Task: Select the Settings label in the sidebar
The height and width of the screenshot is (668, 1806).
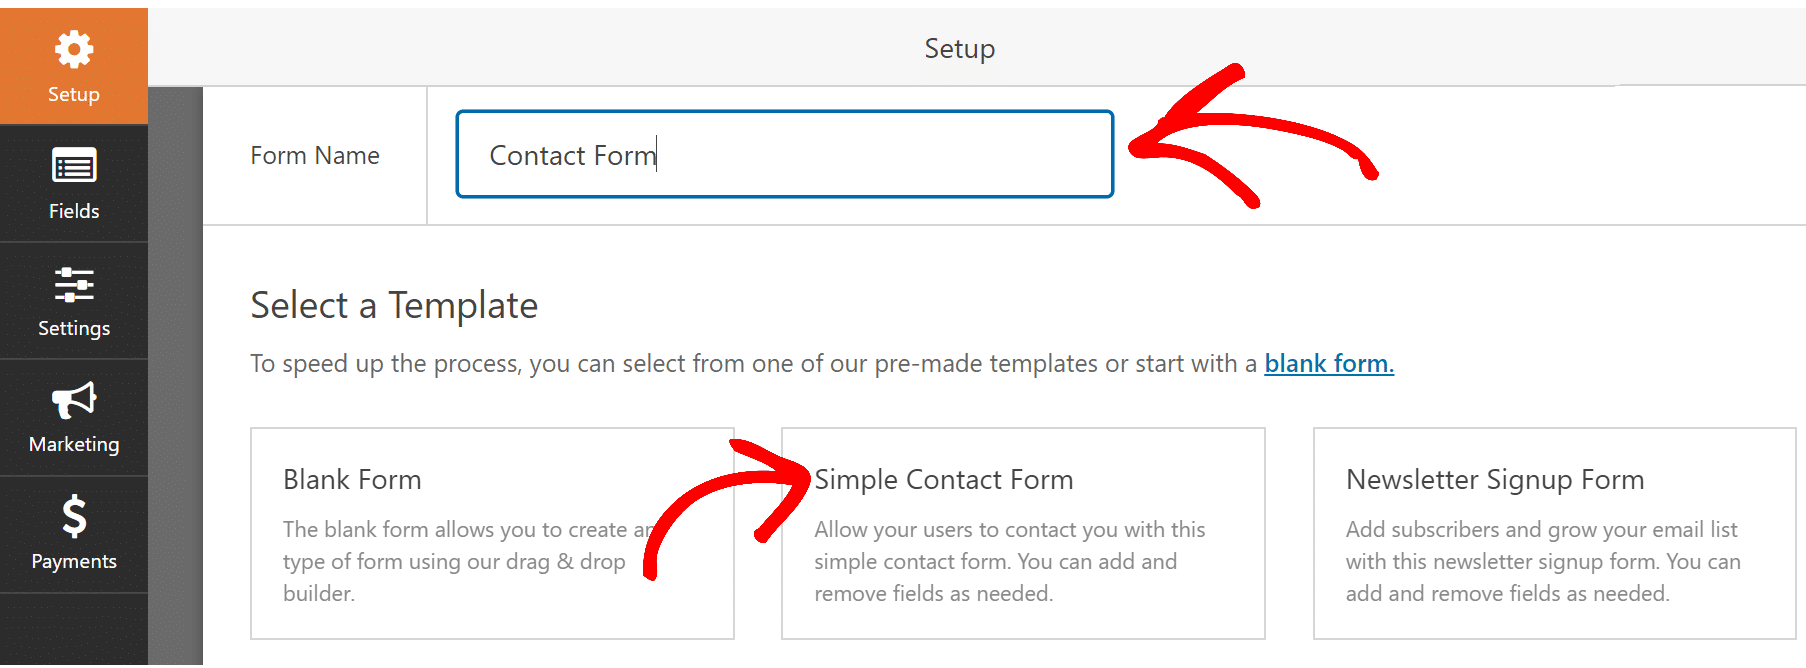Action: pos(74,328)
